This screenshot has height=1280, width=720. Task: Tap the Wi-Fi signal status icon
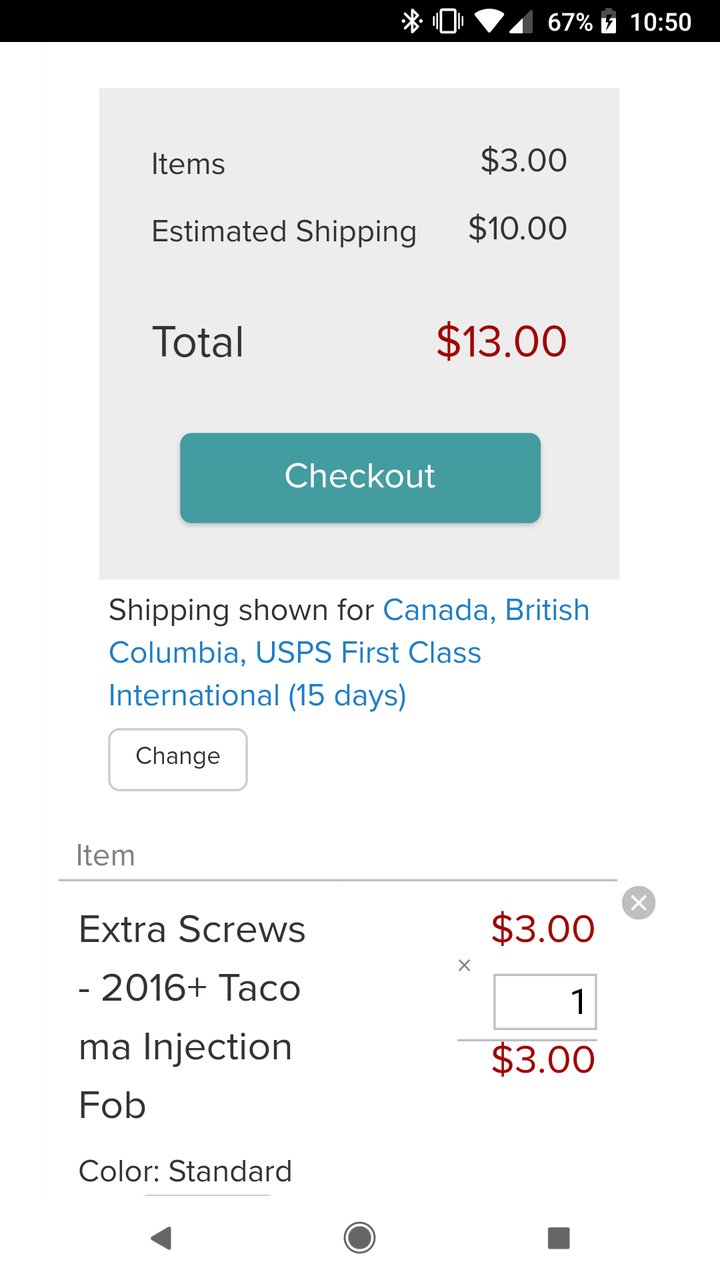click(x=490, y=21)
